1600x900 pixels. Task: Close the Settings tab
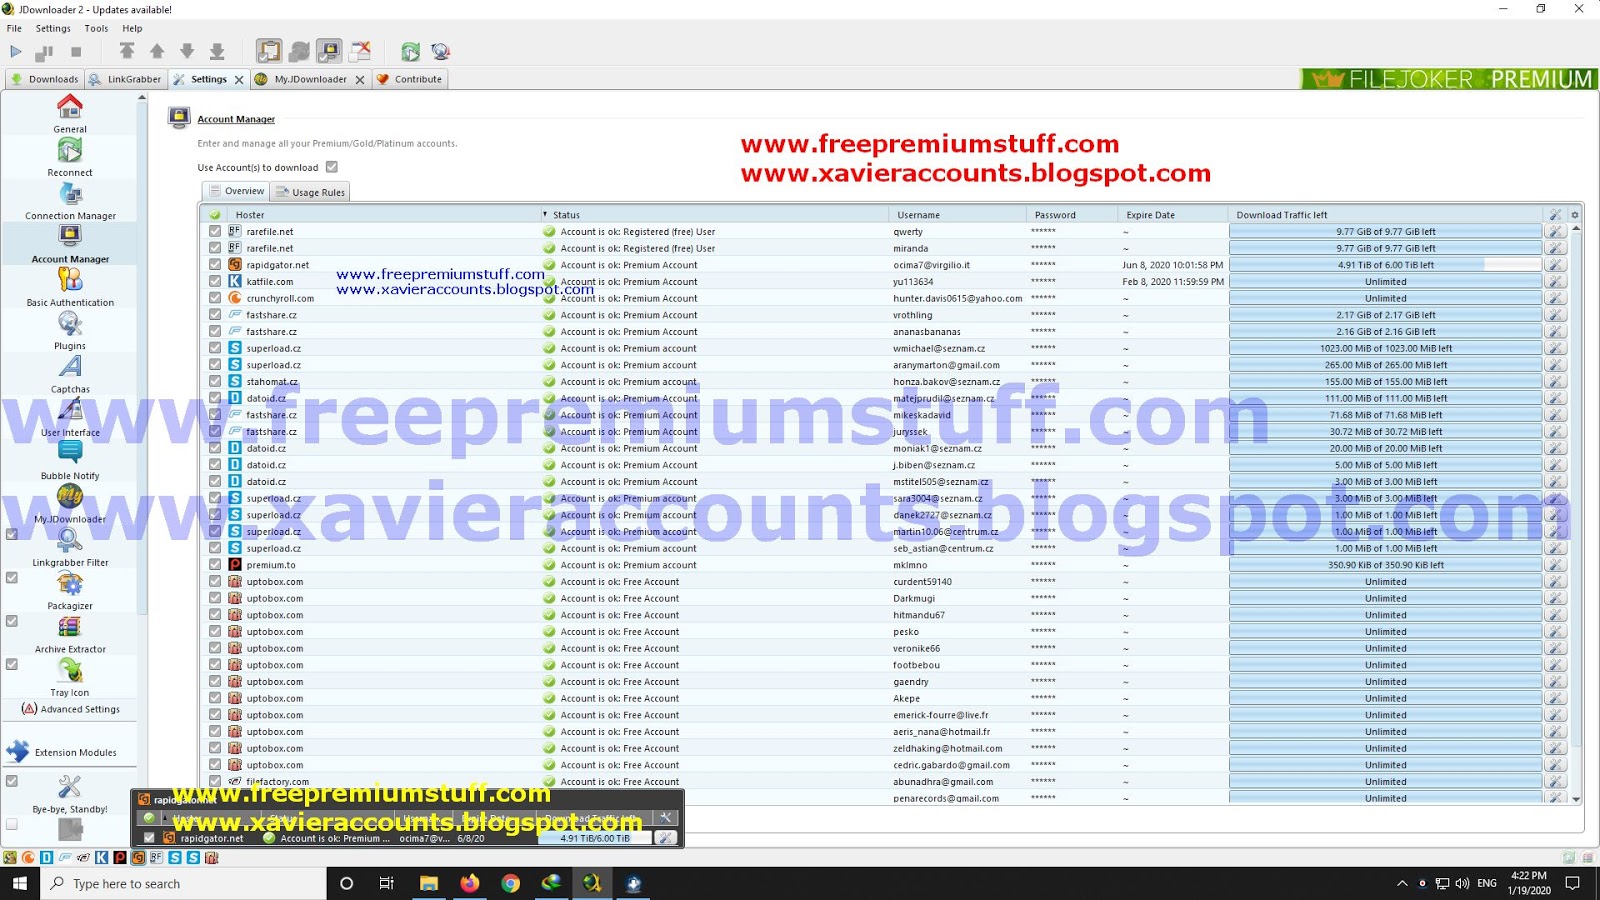coord(239,80)
